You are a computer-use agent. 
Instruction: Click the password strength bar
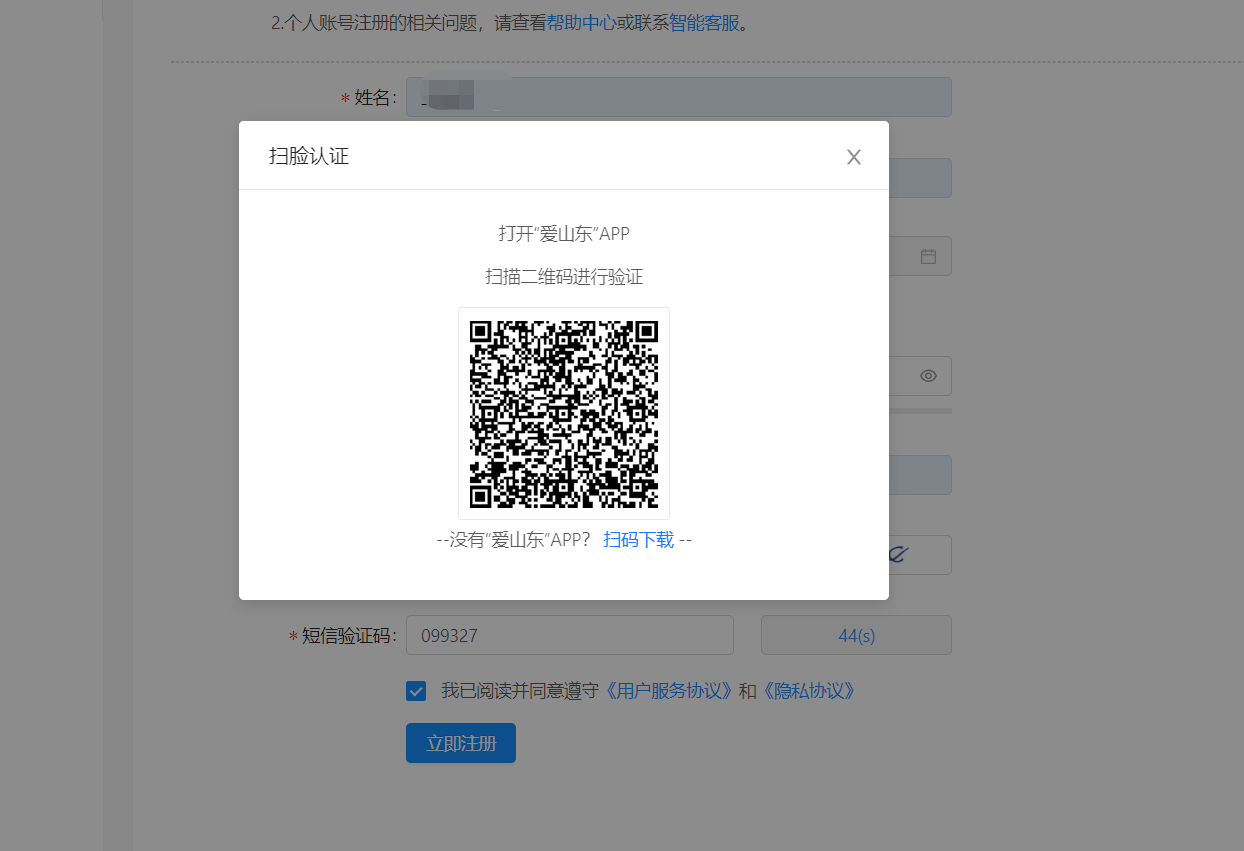(919, 410)
